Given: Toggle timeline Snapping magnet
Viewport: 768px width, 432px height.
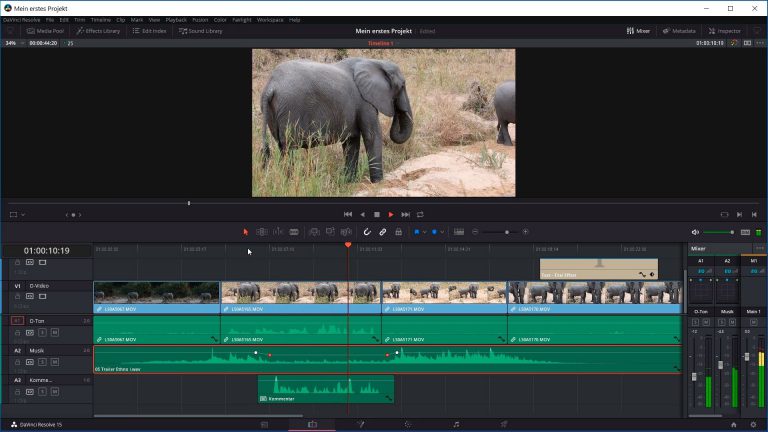Looking at the screenshot, I should 367,232.
